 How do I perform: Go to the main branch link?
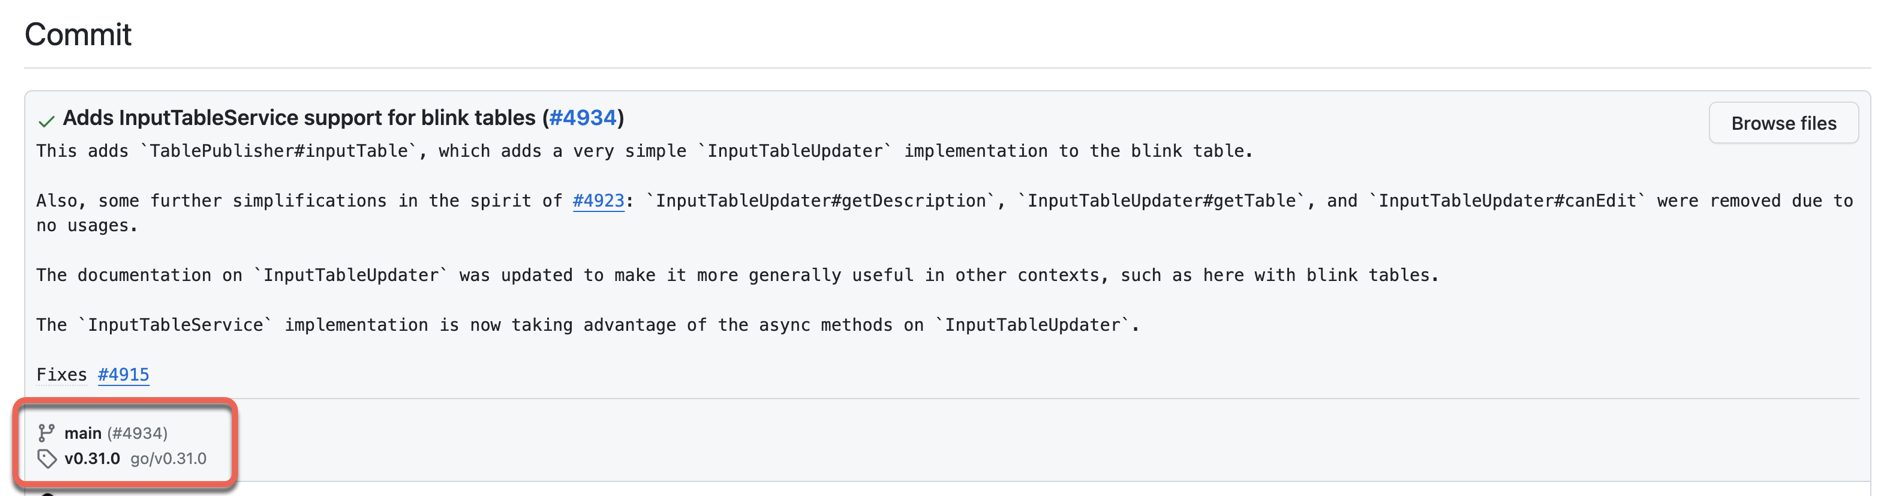click(x=83, y=433)
